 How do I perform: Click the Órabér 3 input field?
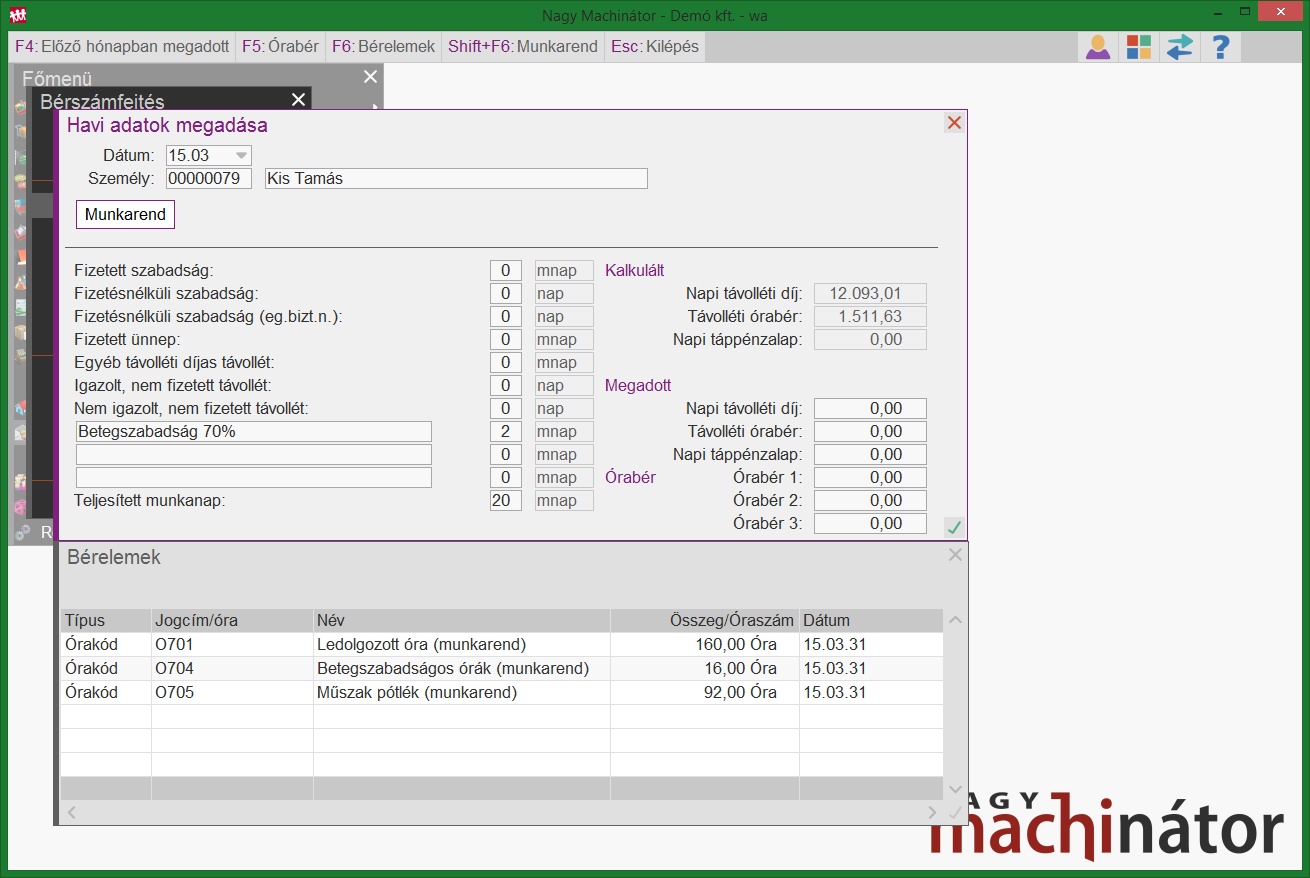point(870,523)
